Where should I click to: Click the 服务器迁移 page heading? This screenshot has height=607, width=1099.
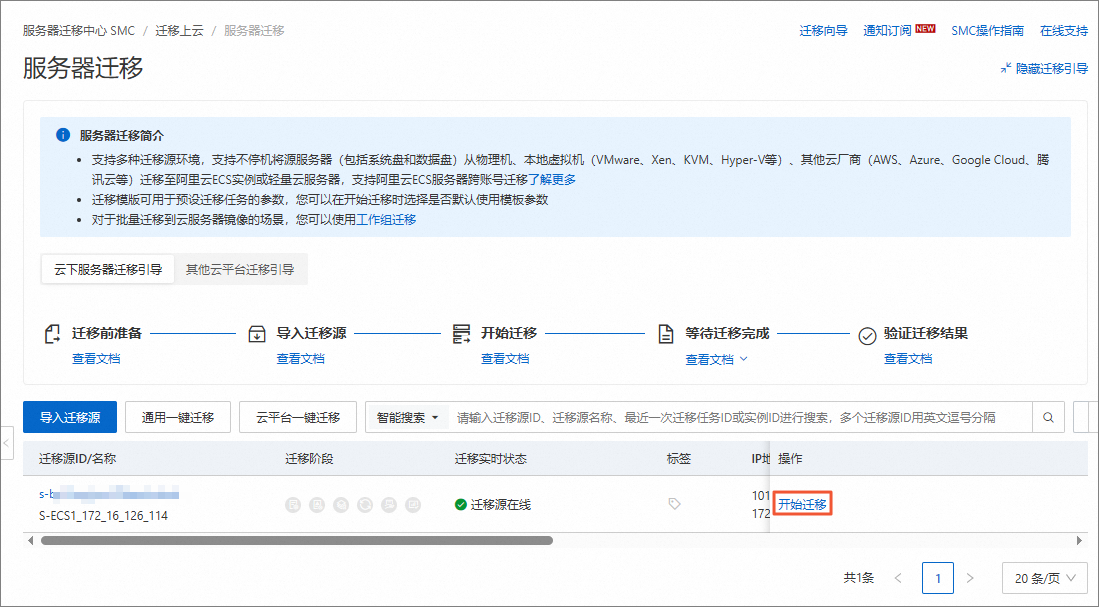pos(83,68)
